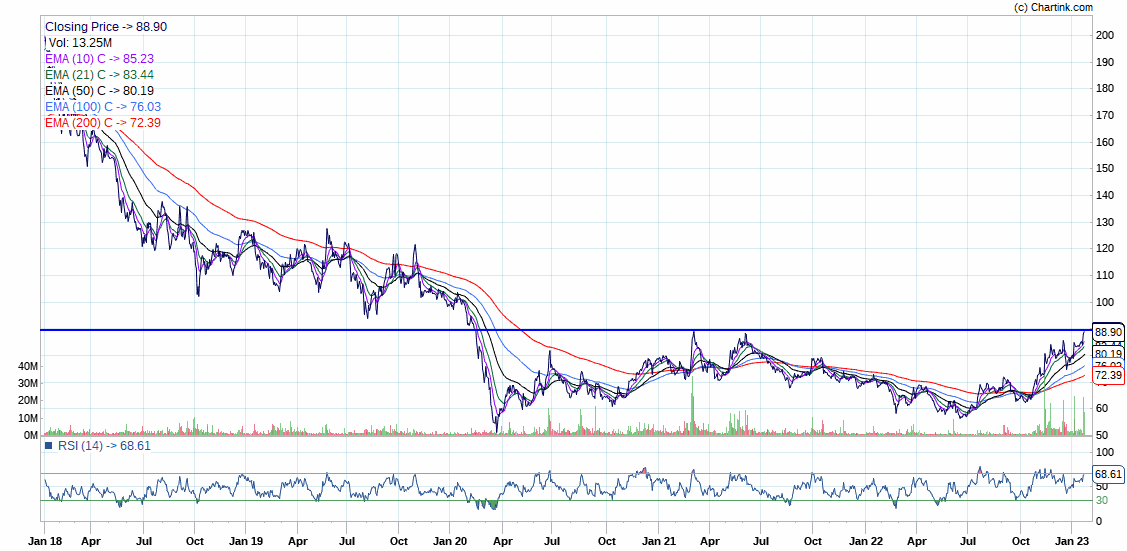Click the 100 price axis label
The height and width of the screenshot is (551, 1127).
click(1104, 302)
